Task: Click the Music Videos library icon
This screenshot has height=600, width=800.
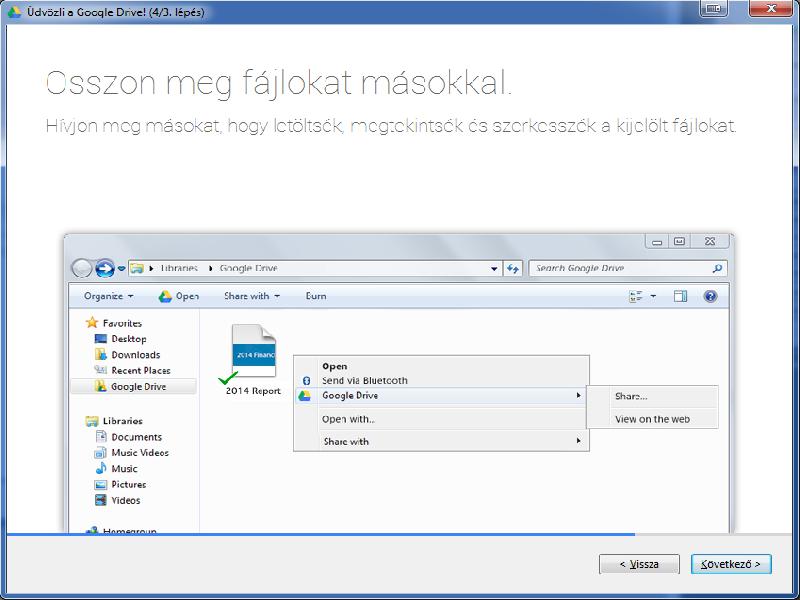Action: tap(101, 453)
